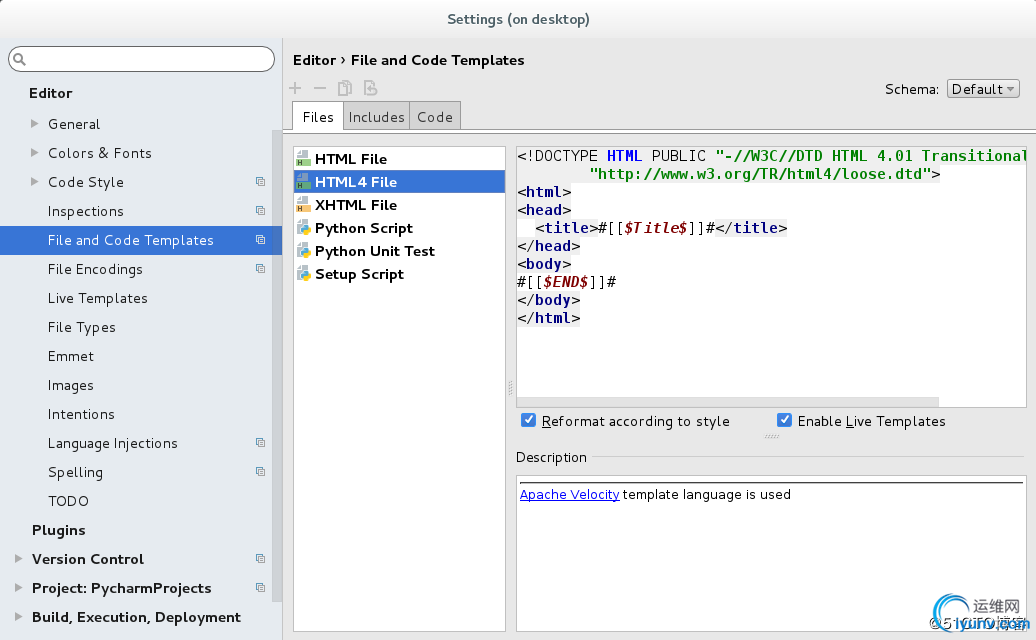Select the HTML File template

[x=399, y=159]
